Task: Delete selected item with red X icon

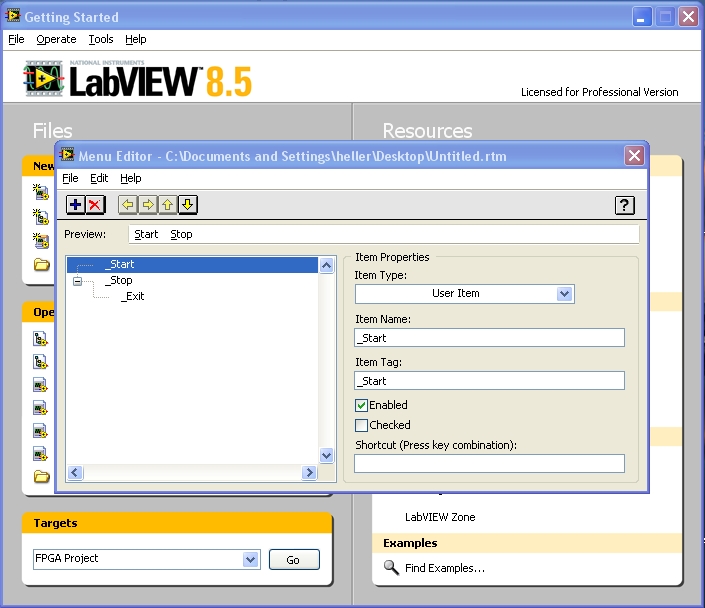Action: 95,205
